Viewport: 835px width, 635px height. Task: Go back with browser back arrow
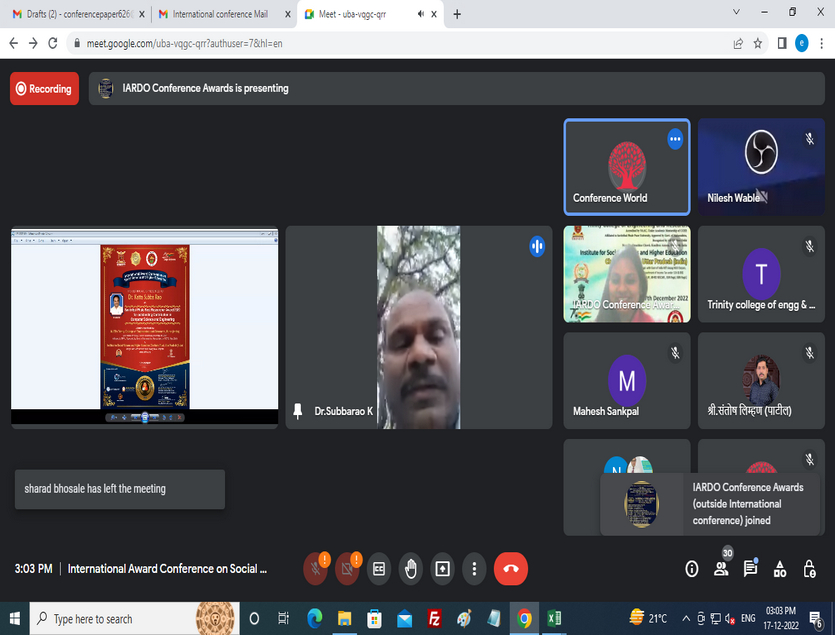point(14,43)
